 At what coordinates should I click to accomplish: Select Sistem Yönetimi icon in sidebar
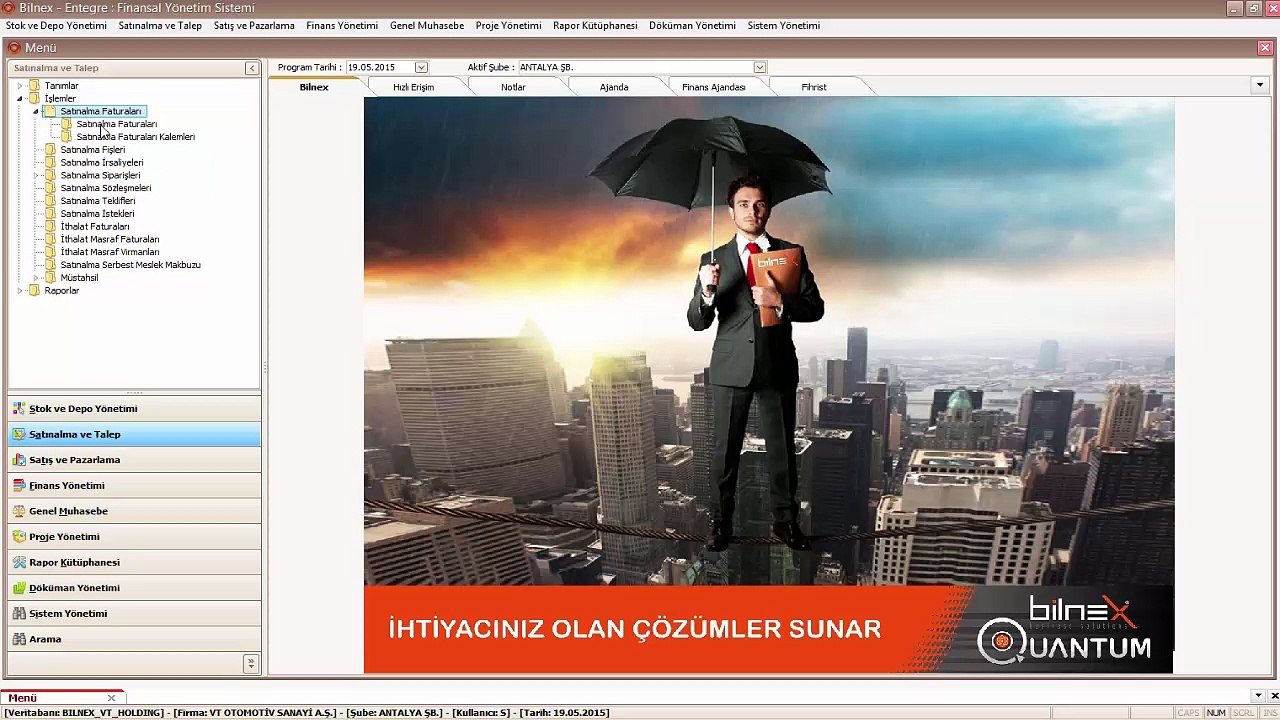click(x=19, y=614)
